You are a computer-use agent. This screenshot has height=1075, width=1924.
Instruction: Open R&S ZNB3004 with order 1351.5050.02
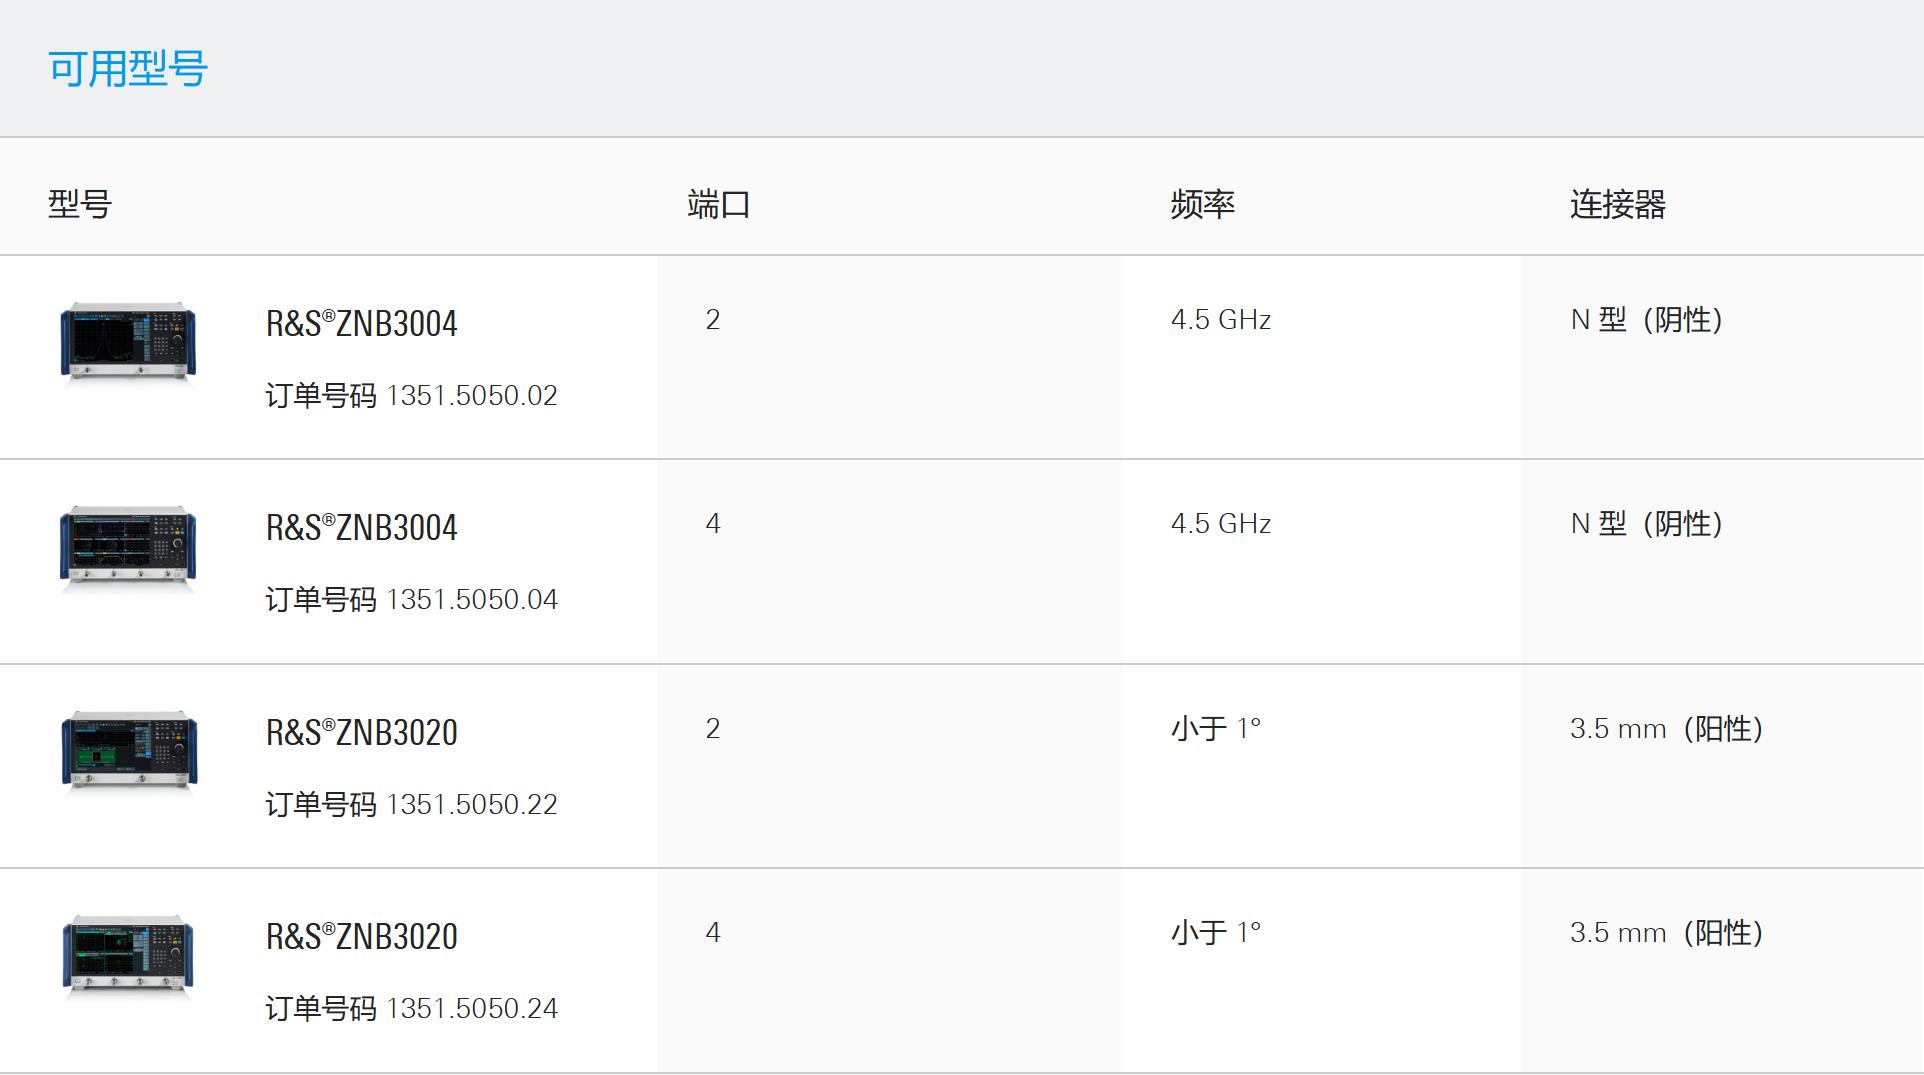pyautogui.click(x=361, y=324)
